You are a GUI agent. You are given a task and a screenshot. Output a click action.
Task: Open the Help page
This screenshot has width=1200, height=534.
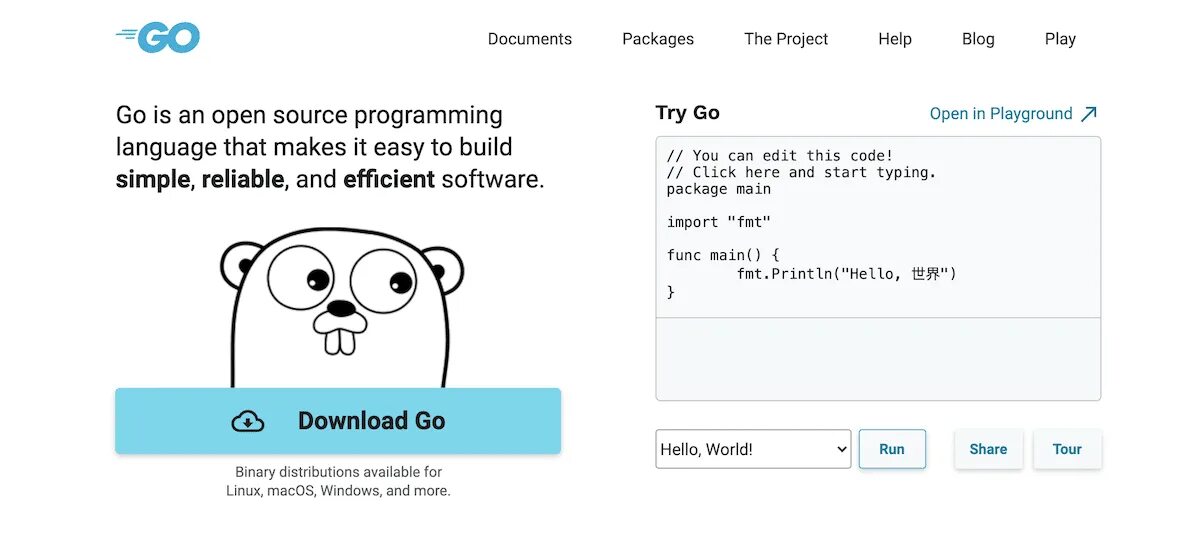pyautogui.click(x=895, y=39)
